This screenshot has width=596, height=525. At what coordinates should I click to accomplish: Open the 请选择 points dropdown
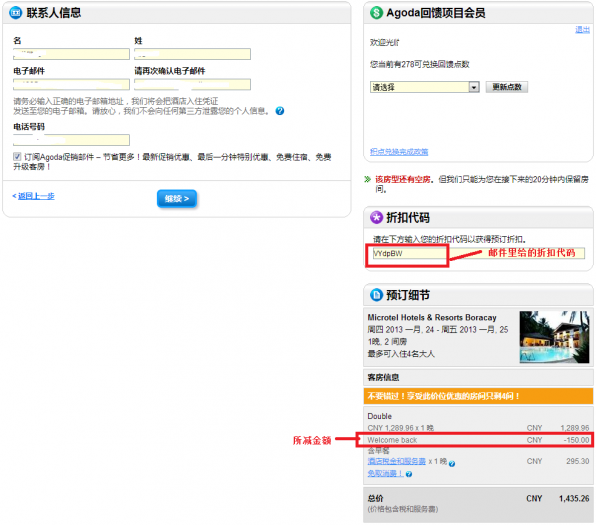(425, 87)
